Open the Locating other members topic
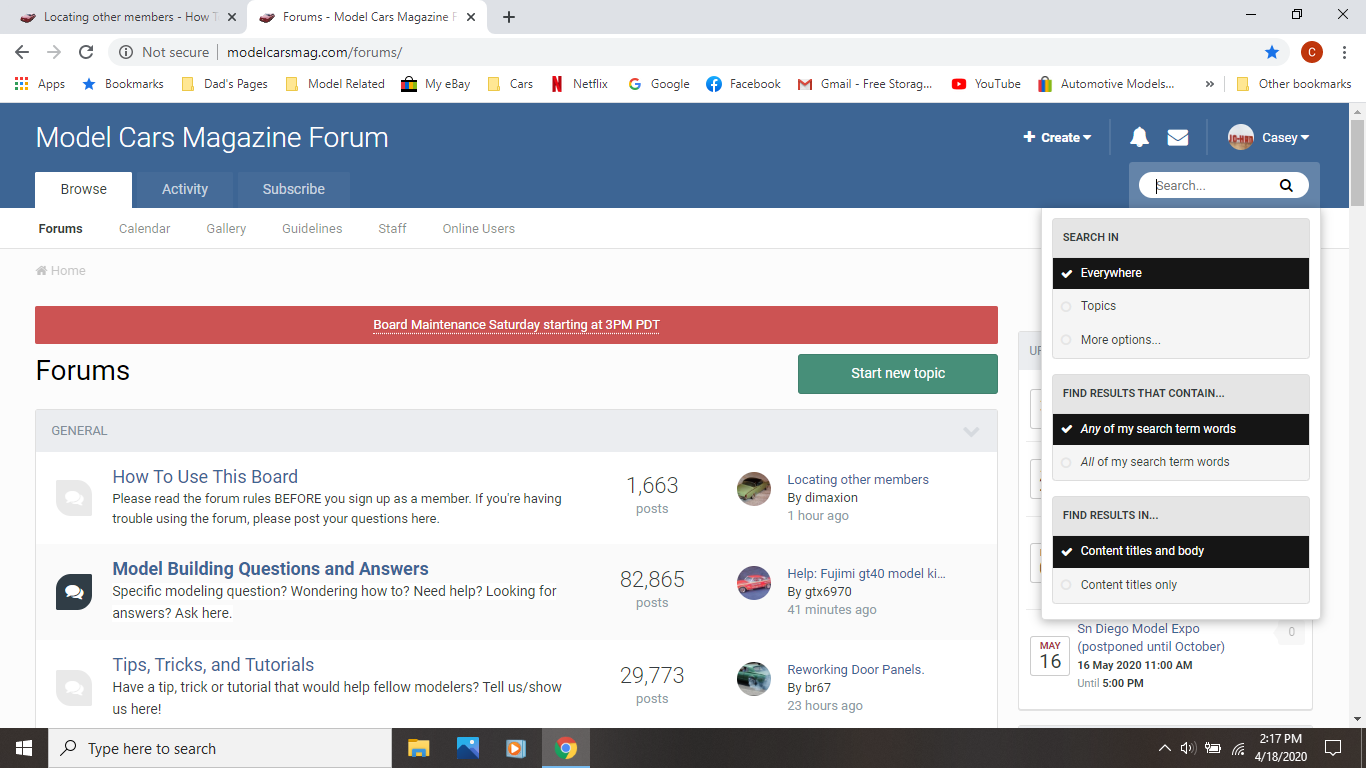The image size is (1366, 768). click(858, 480)
